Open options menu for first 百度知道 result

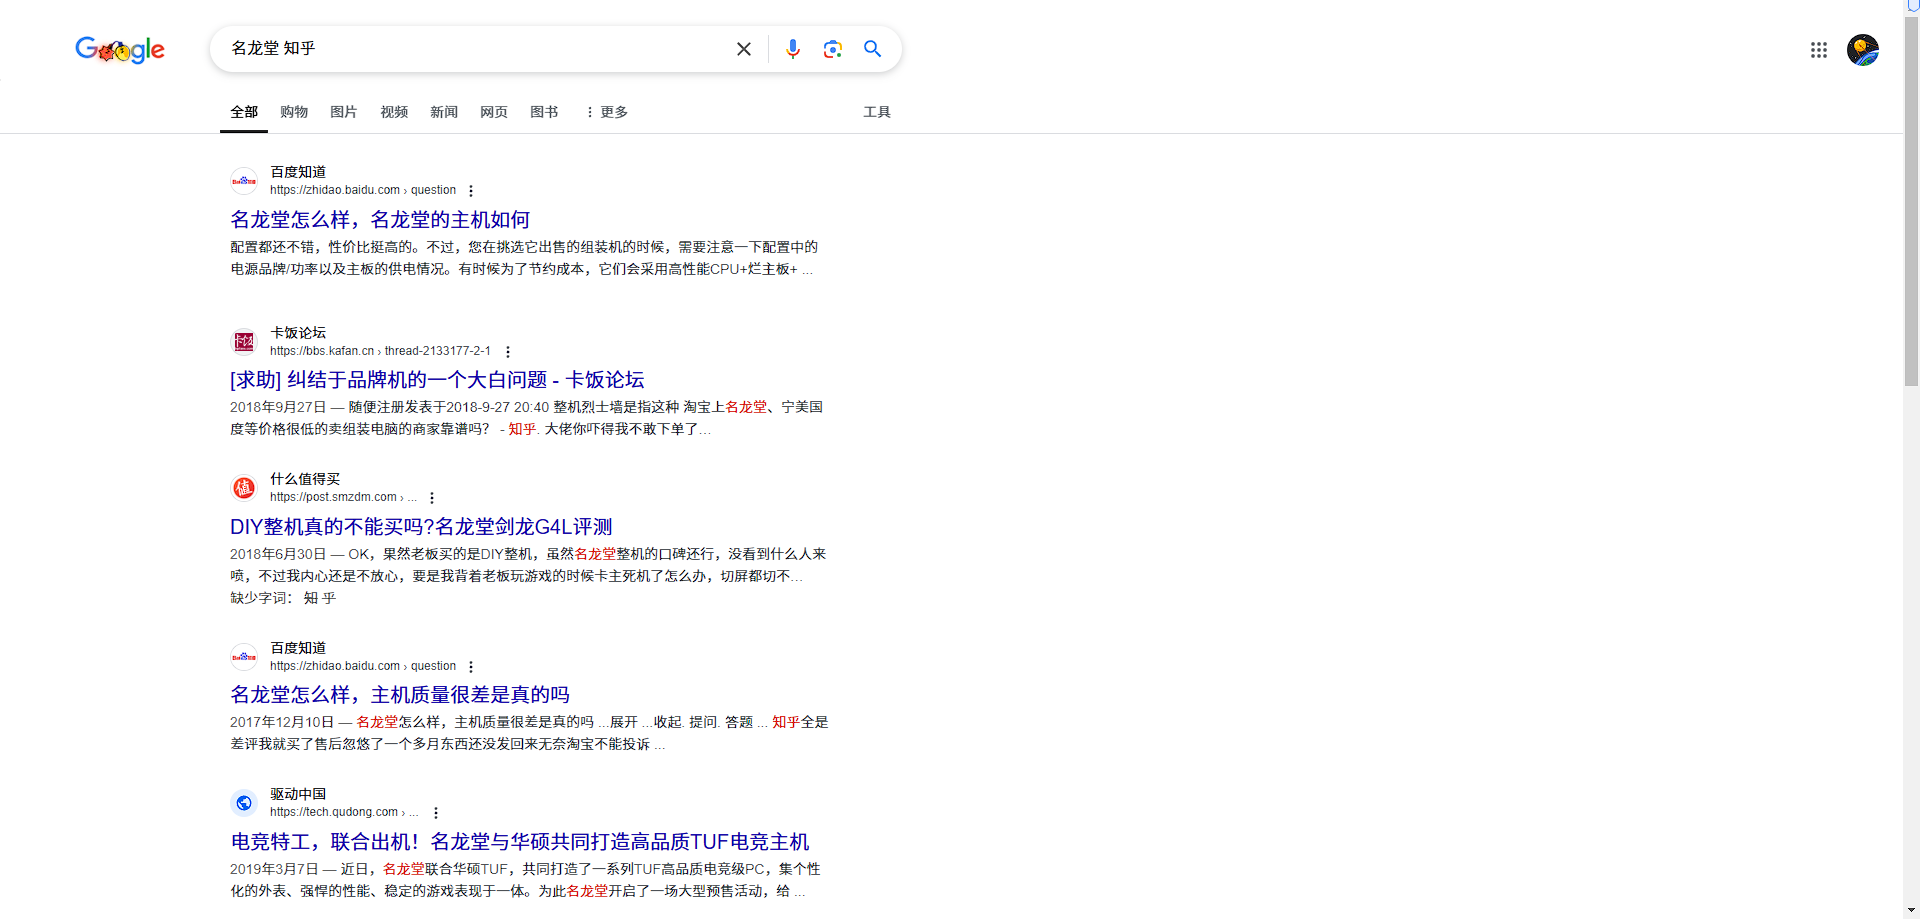coord(471,191)
